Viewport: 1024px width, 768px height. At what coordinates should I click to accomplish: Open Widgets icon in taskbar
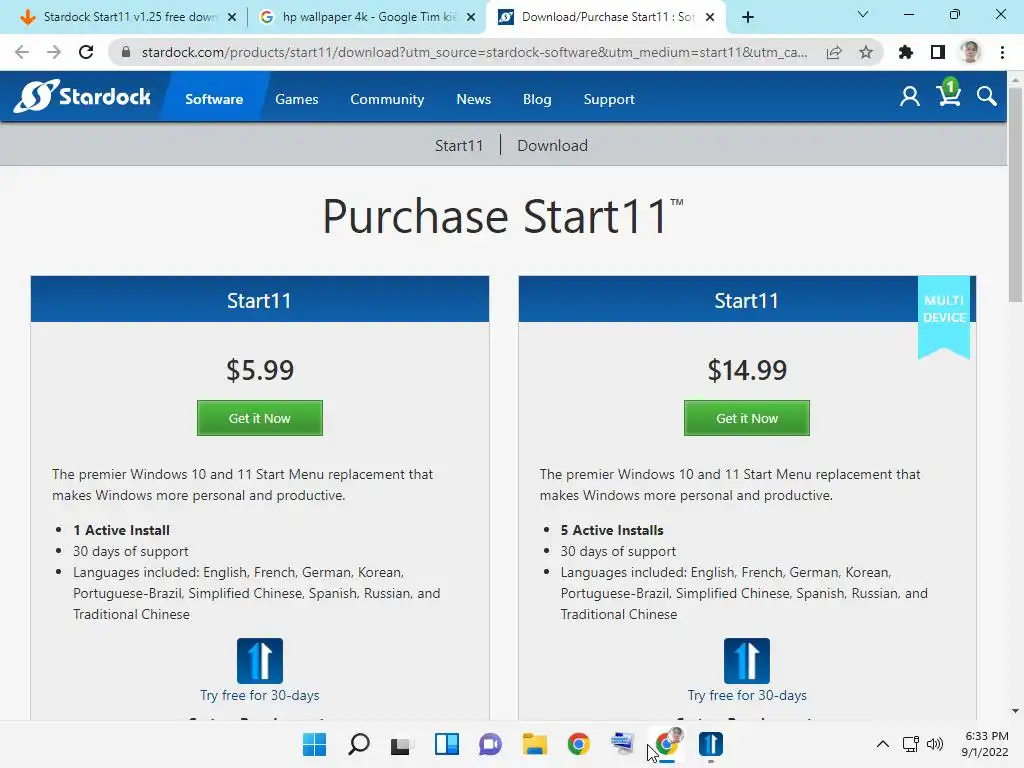click(x=447, y=744)
